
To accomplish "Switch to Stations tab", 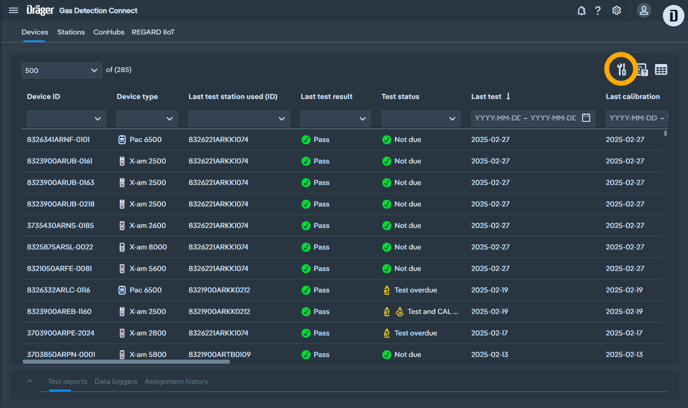I will pos(71,32).
